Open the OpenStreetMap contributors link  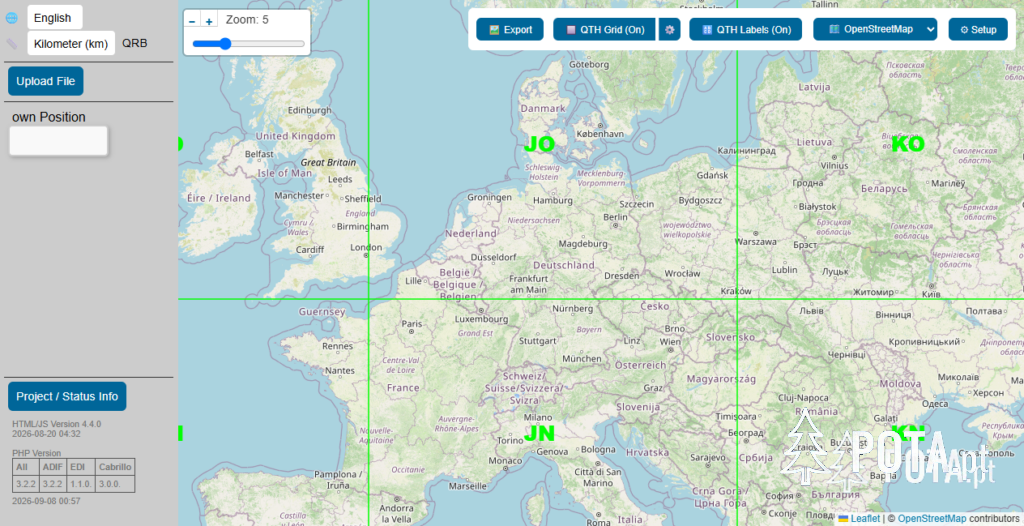coord(932,519)
